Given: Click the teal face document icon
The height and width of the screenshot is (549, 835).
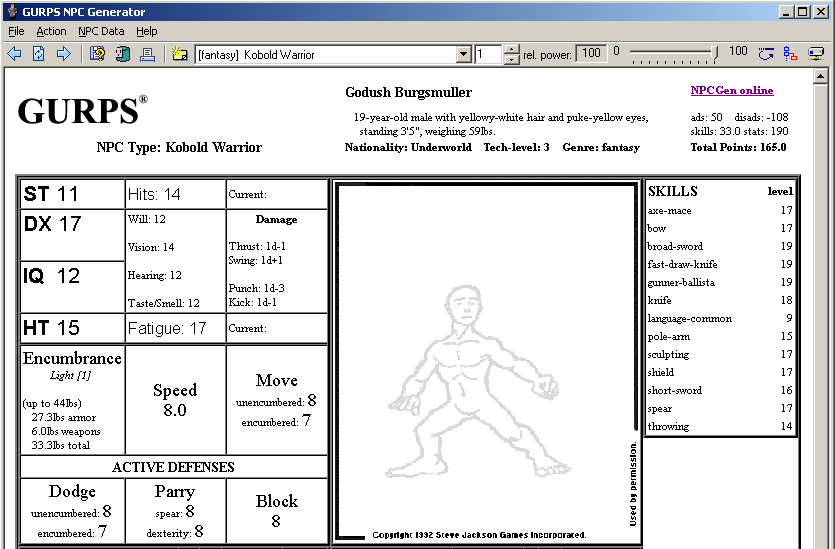Looking at the screenshot, I should click(123, 54).
